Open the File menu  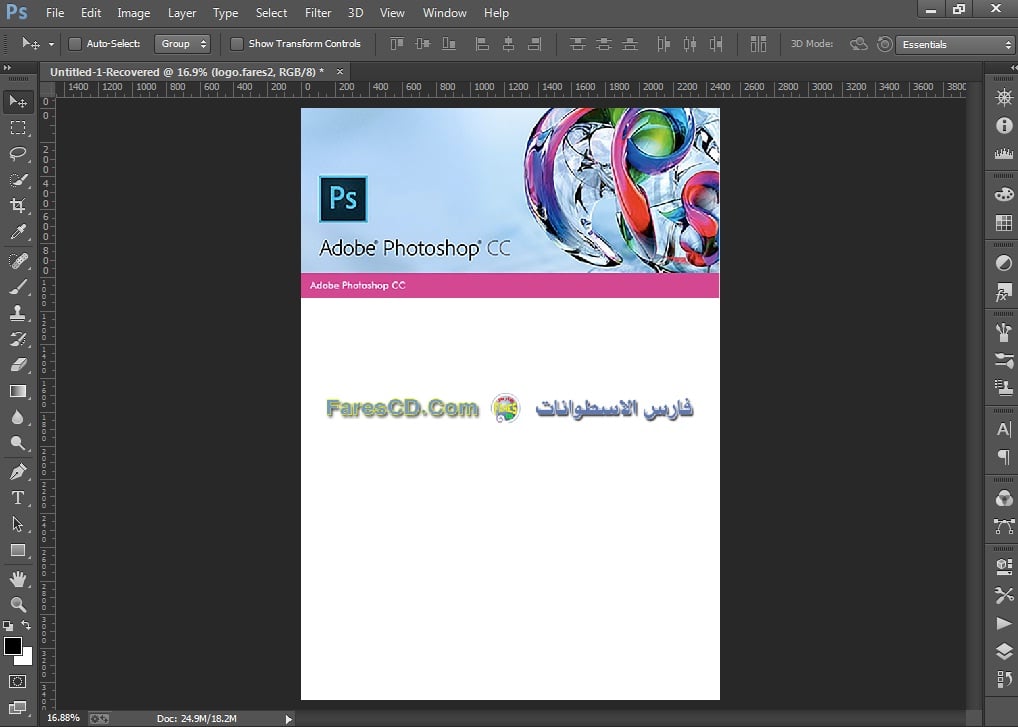pos(55,13)
